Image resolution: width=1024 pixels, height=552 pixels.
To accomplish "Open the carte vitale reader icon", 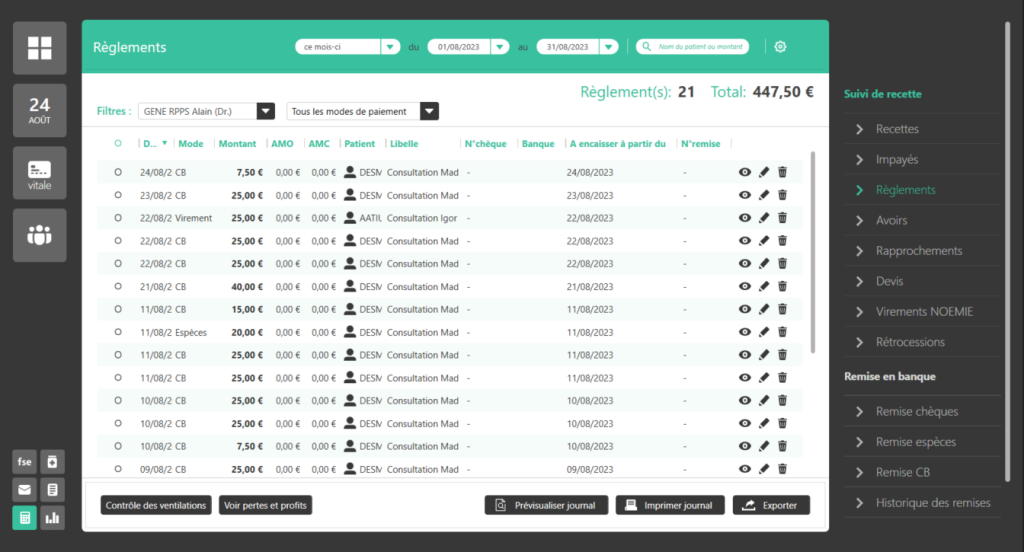I will coord(40,172).
